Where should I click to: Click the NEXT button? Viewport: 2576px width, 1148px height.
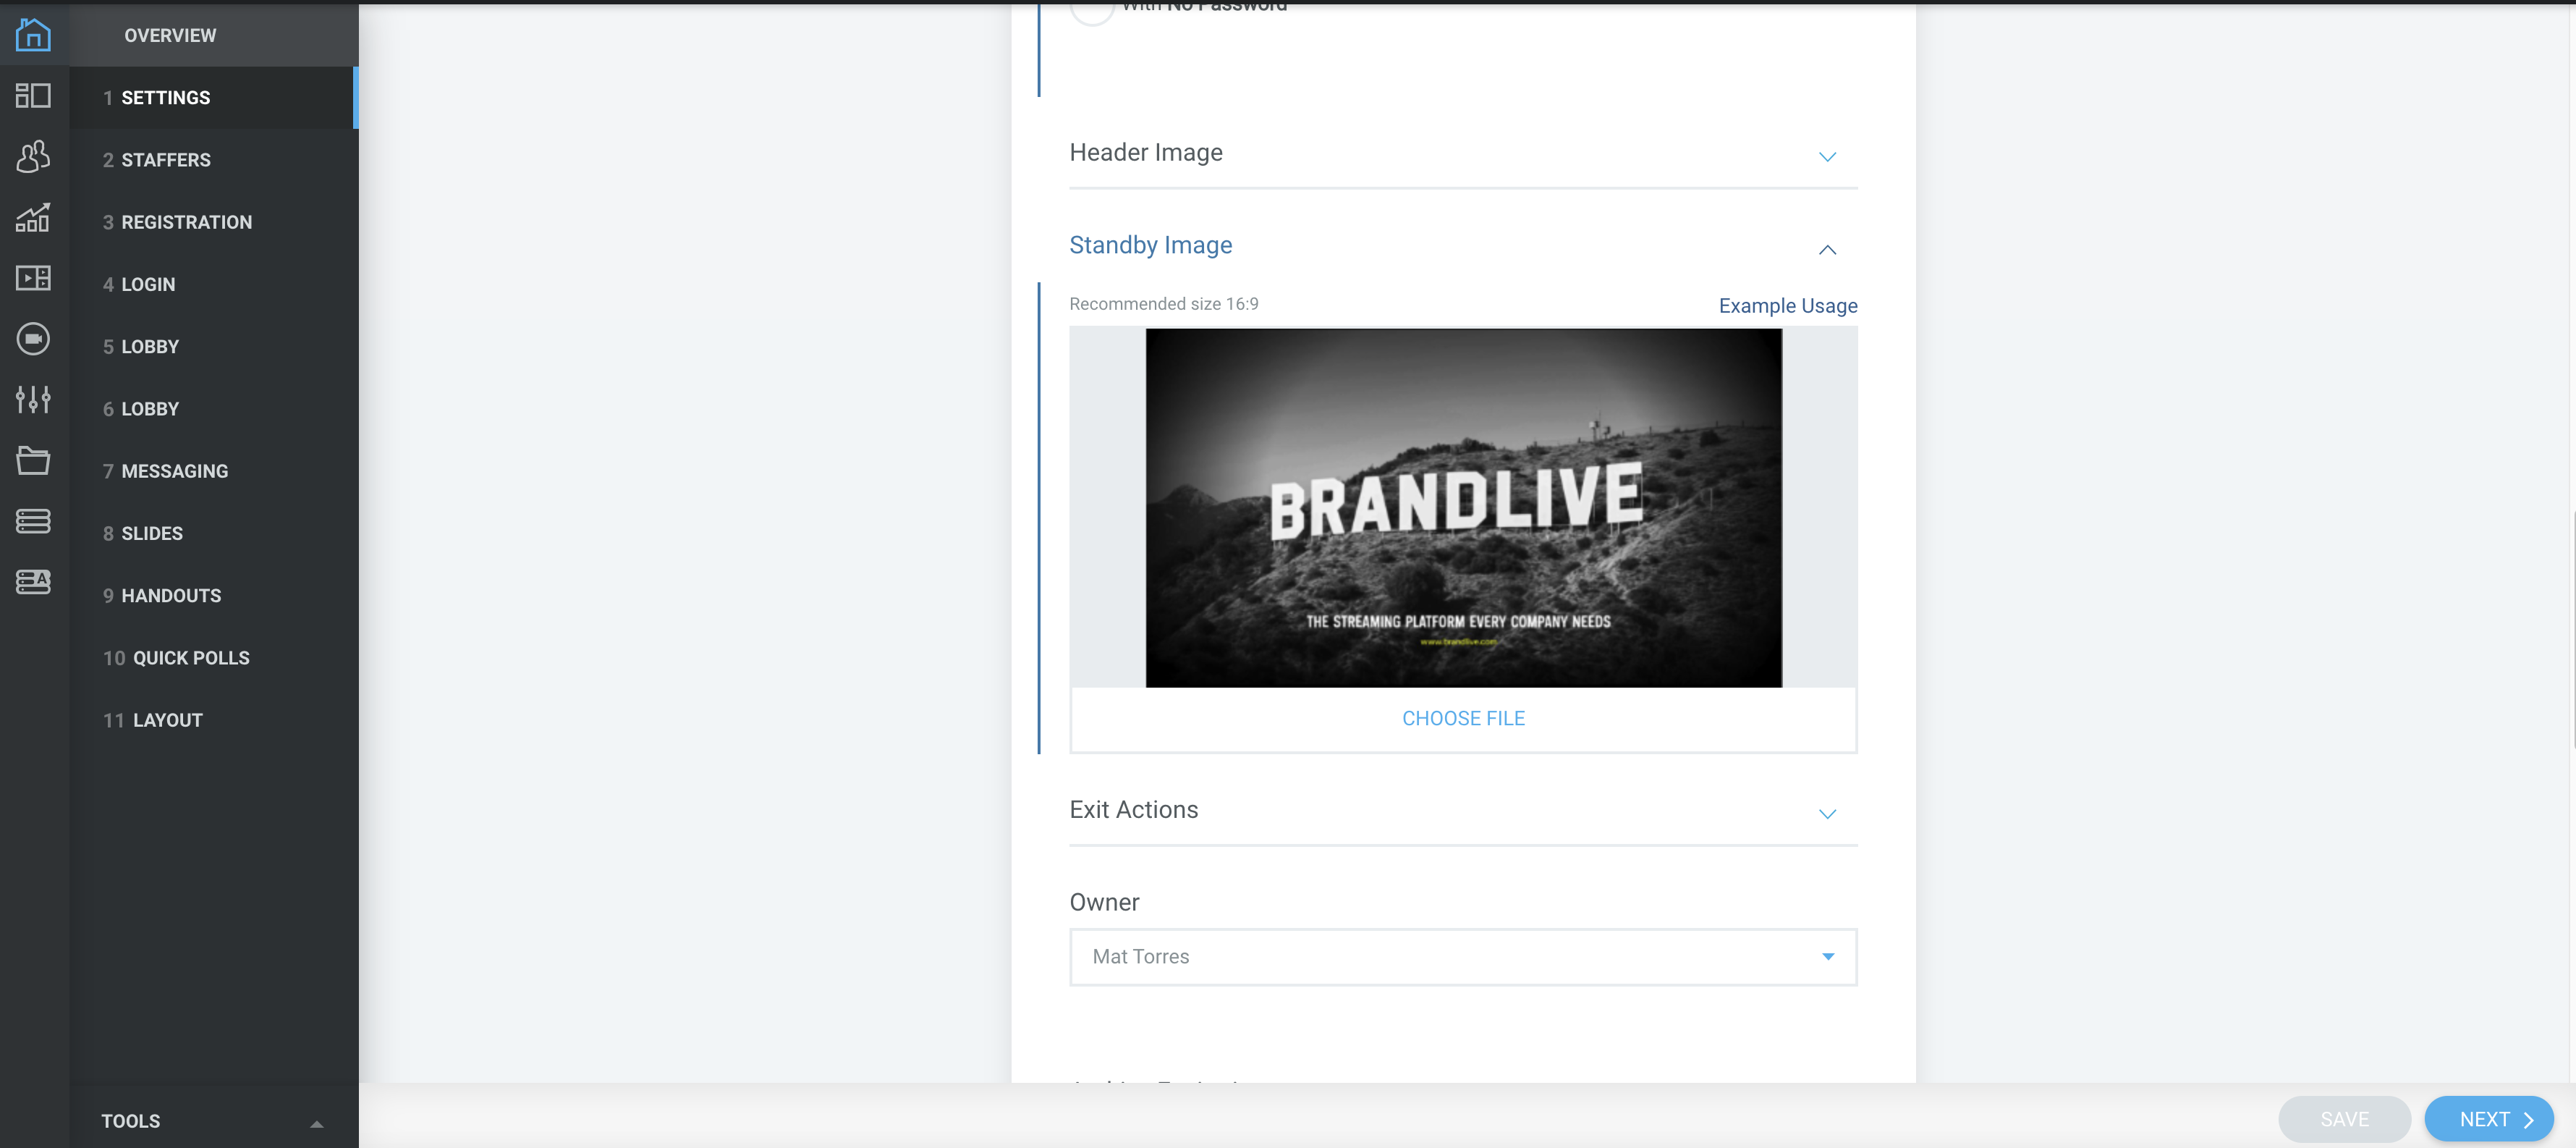point(2489,1119)
